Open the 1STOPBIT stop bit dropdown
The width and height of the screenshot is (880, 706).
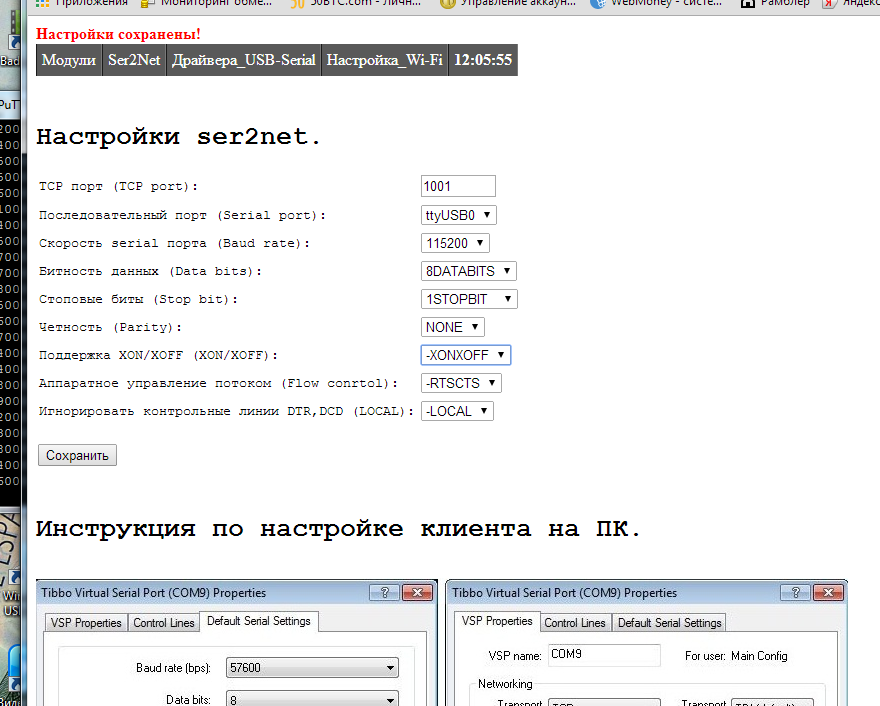[468, 299]
